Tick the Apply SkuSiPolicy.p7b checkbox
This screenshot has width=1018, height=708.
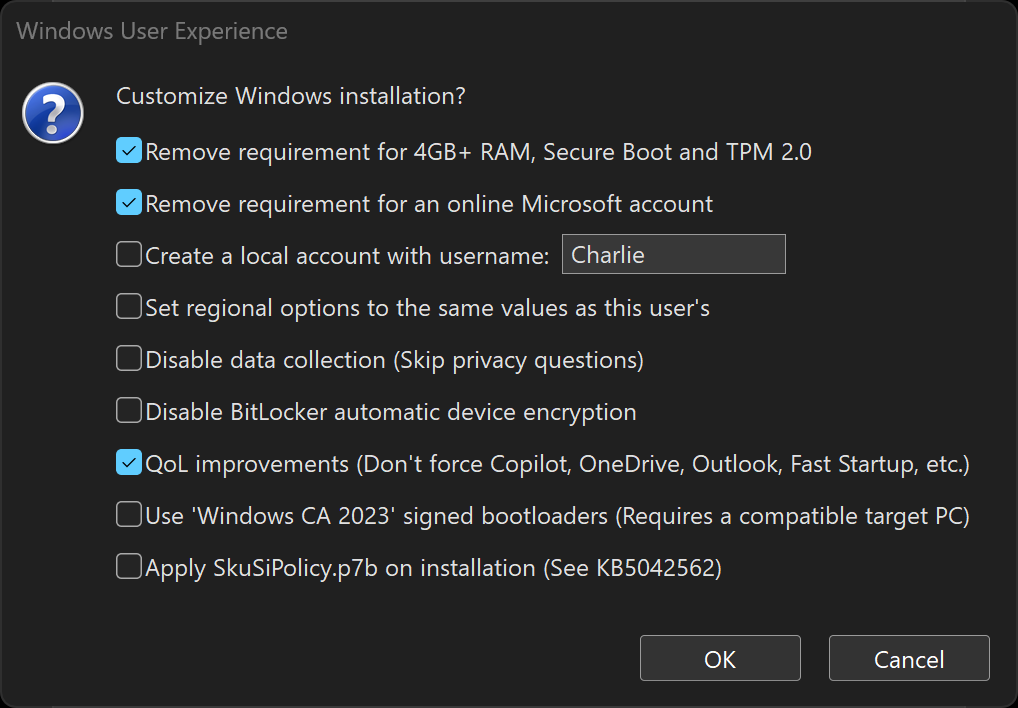129,567
